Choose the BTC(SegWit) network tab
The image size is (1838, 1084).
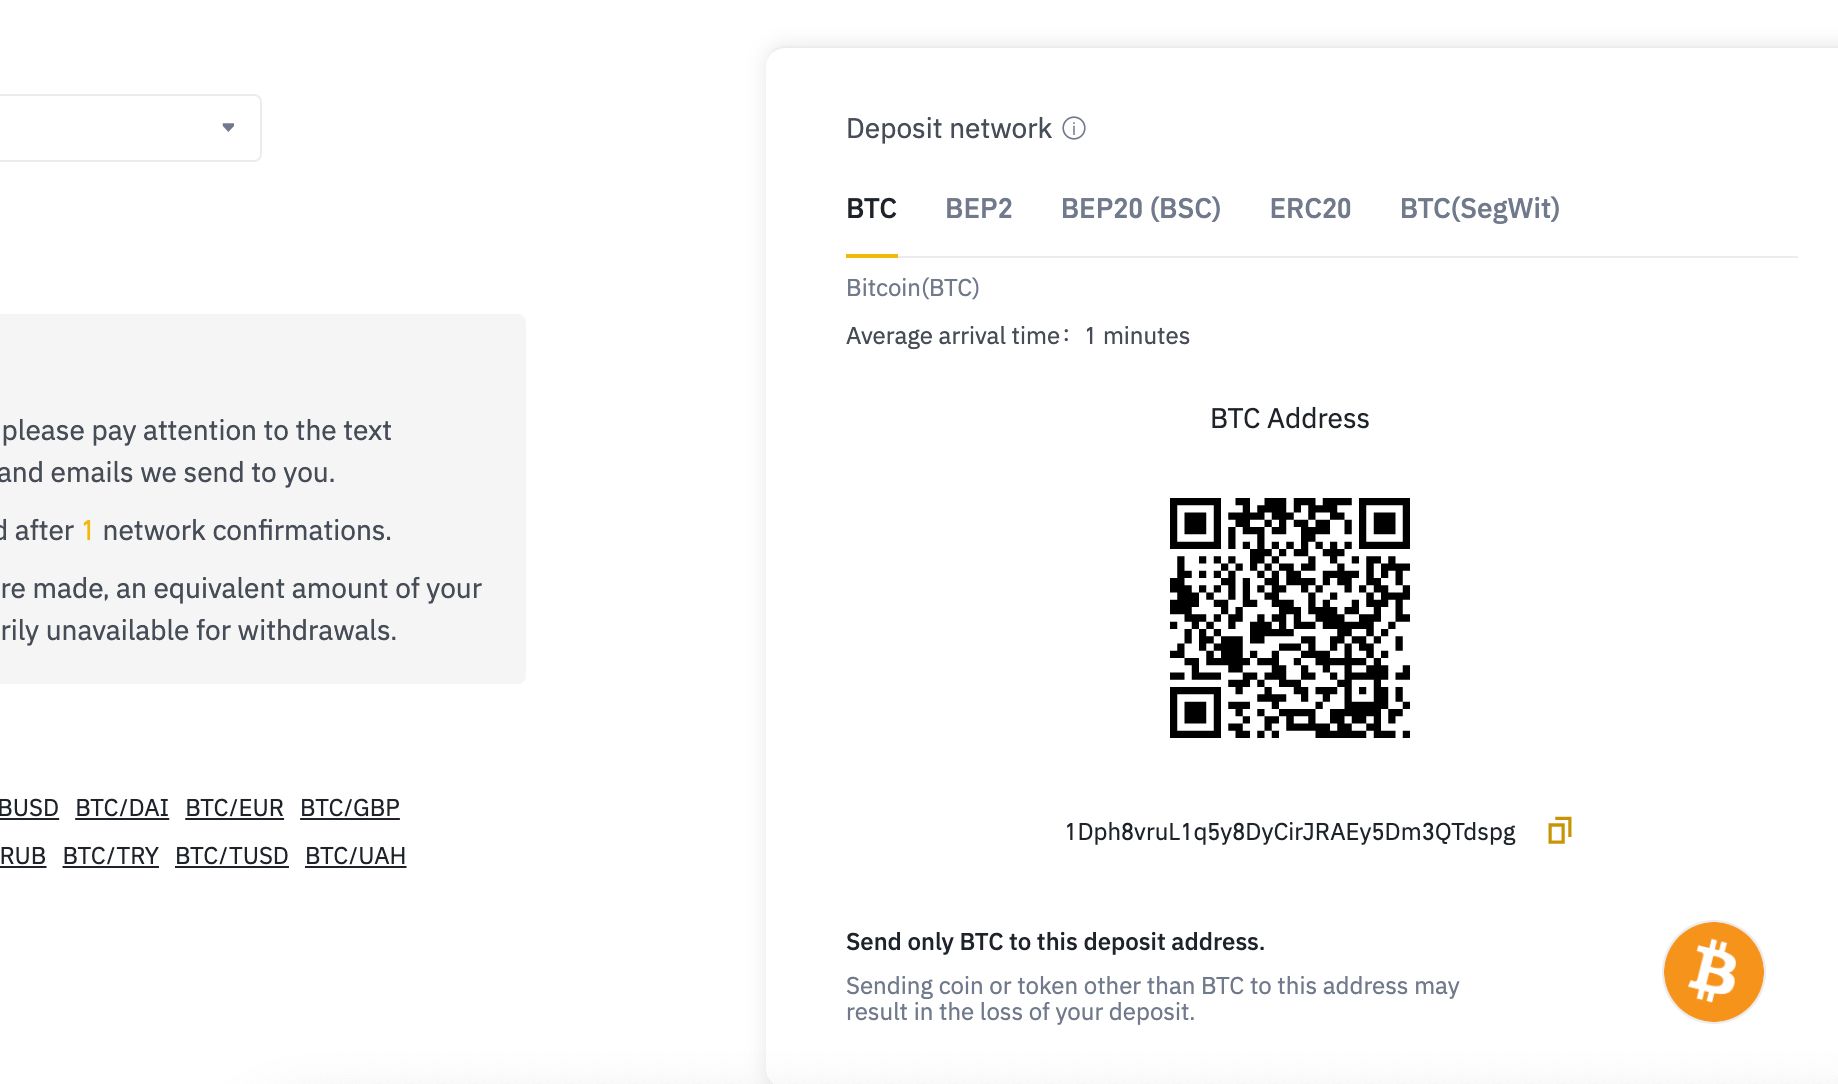pos(1479,208)
